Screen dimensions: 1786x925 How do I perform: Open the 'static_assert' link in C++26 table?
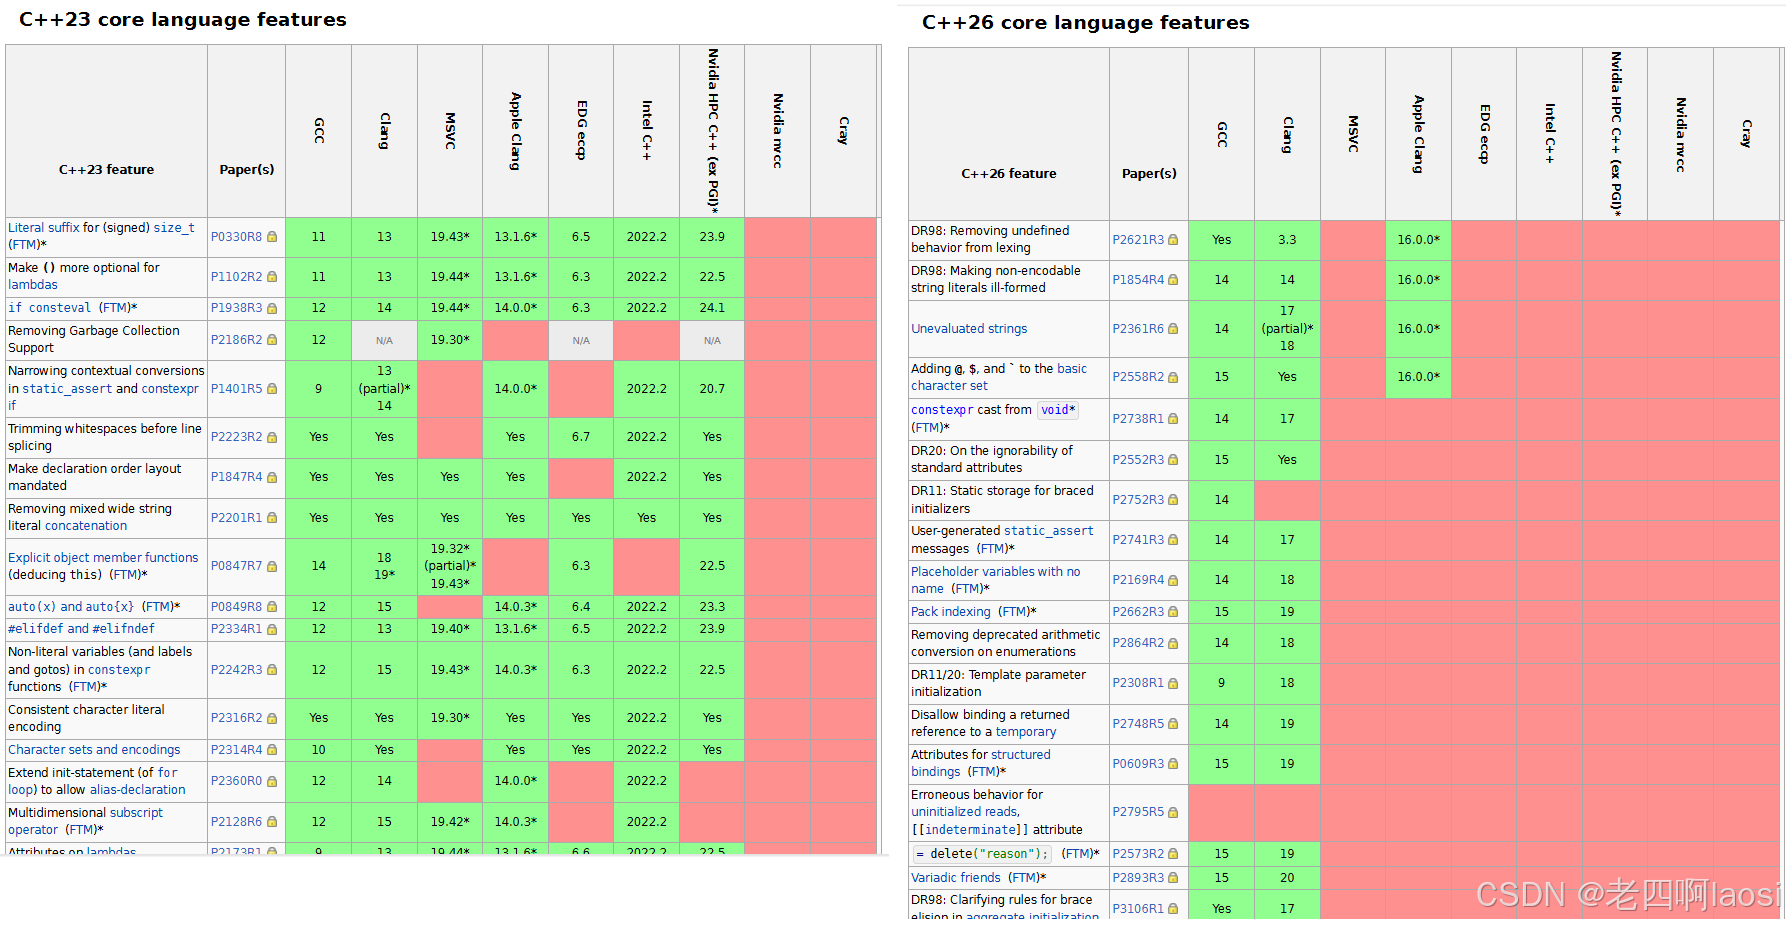[1049, 531]
